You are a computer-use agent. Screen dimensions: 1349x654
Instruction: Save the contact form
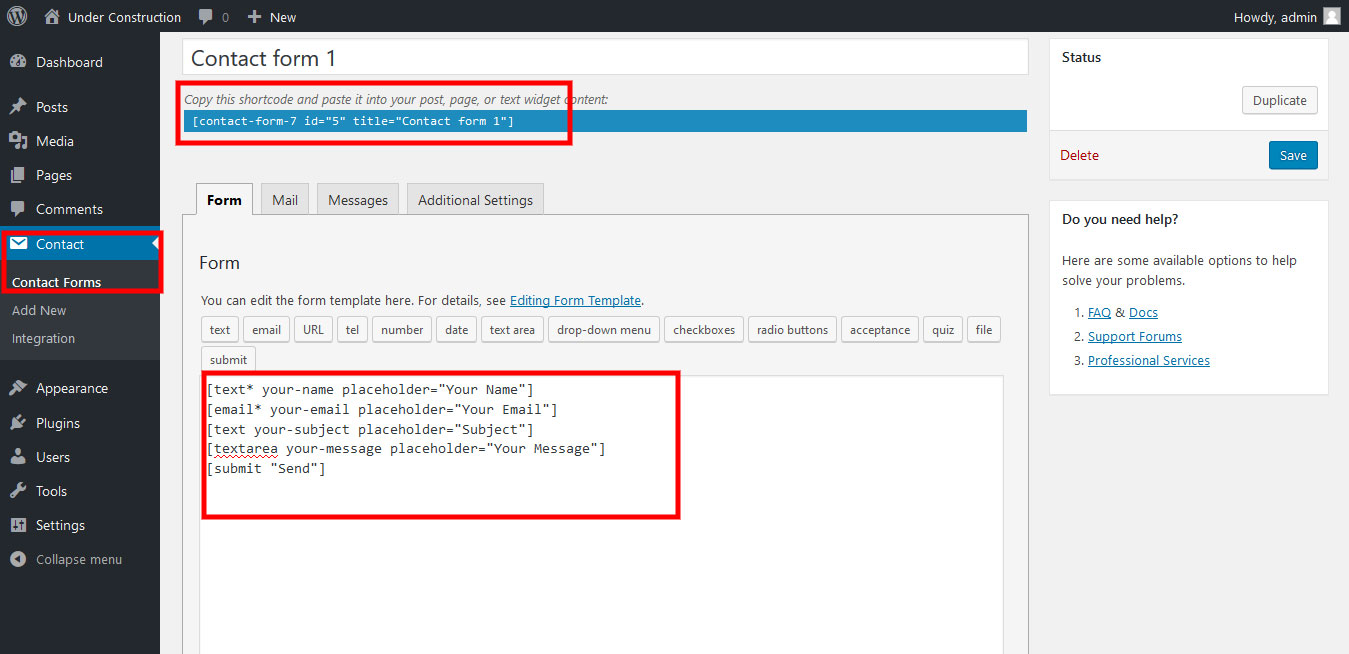pyautogui.click(x=1293, y=155)
